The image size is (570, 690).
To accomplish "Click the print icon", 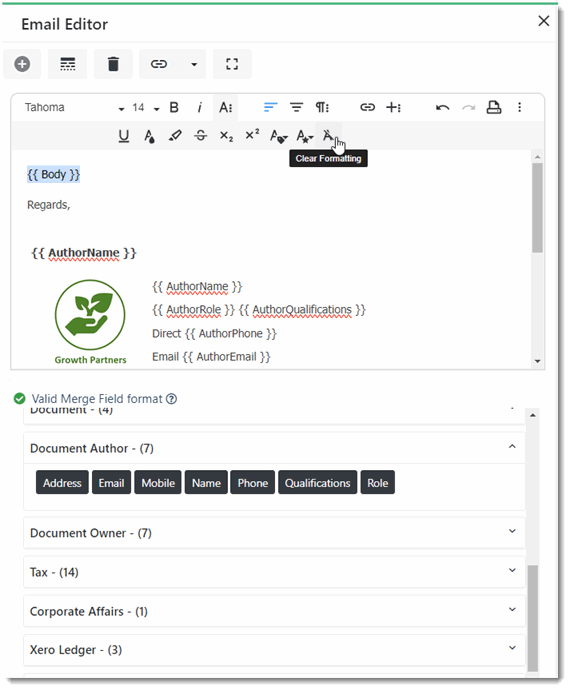I will tap(494, 107).
